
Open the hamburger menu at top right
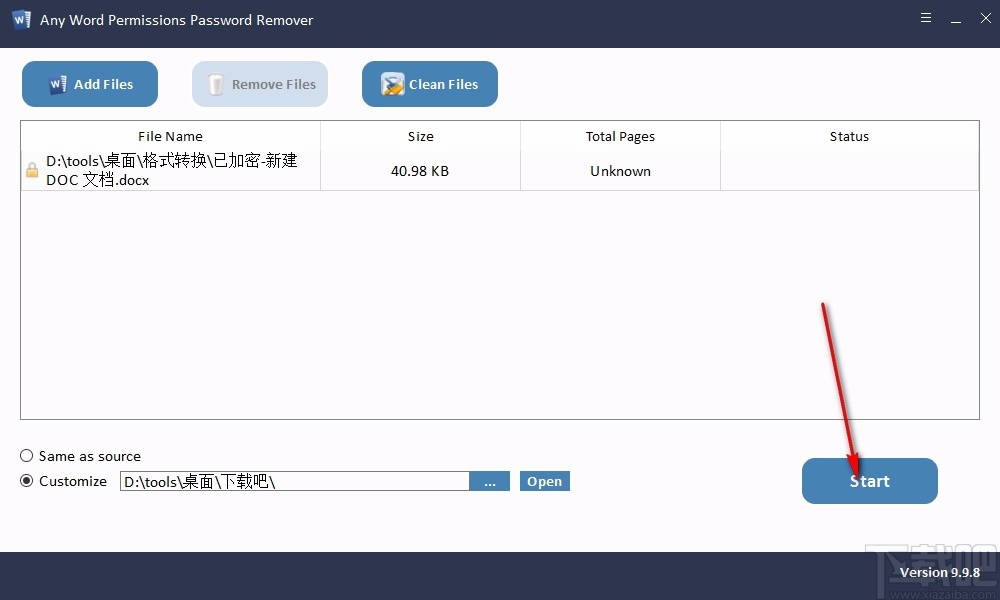(925, 17)
